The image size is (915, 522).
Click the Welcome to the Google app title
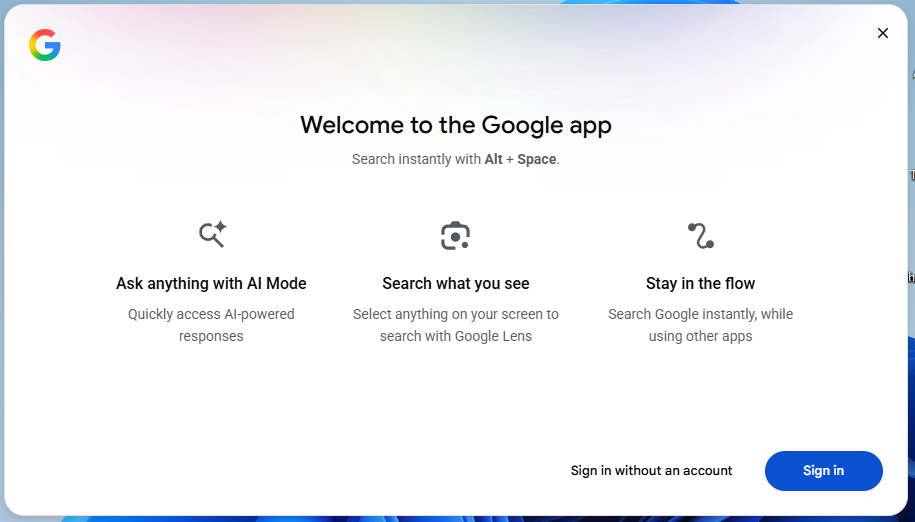click(x=455, y=125)
